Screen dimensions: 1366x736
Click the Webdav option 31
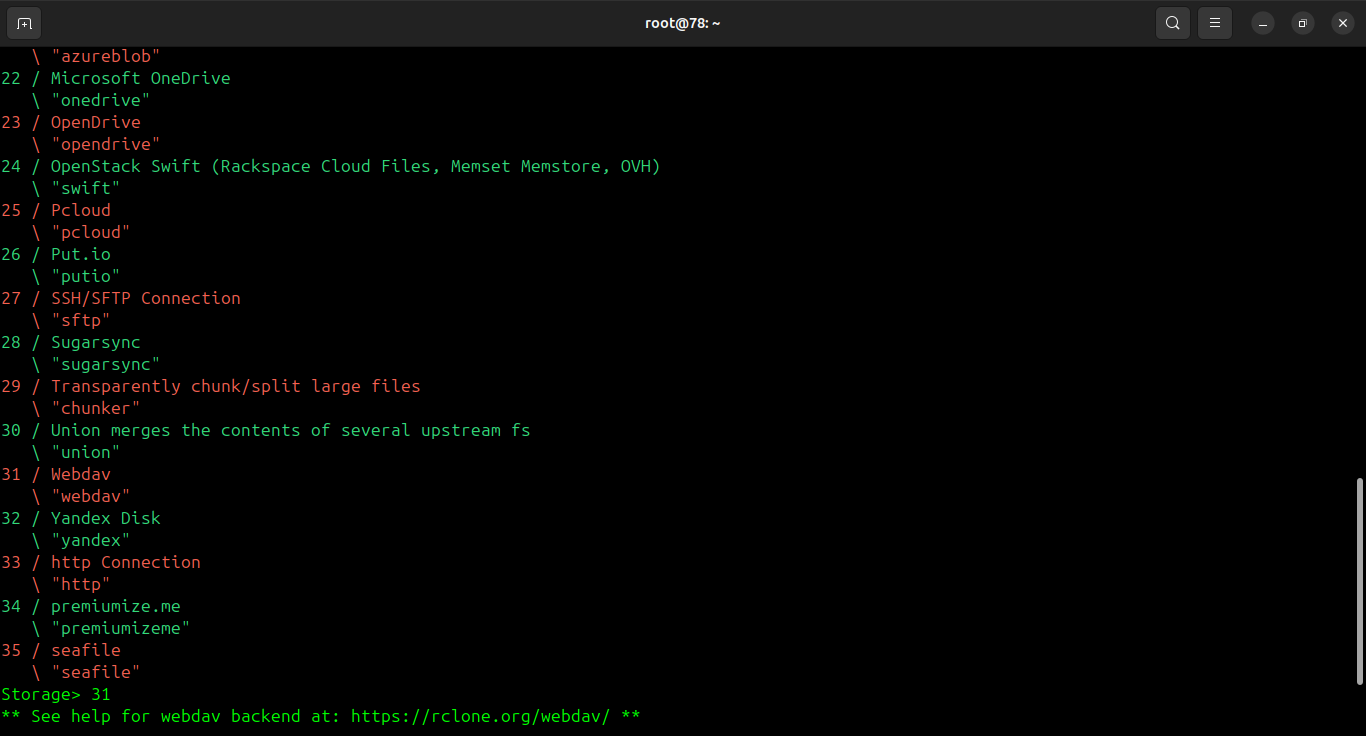(56, 474)
